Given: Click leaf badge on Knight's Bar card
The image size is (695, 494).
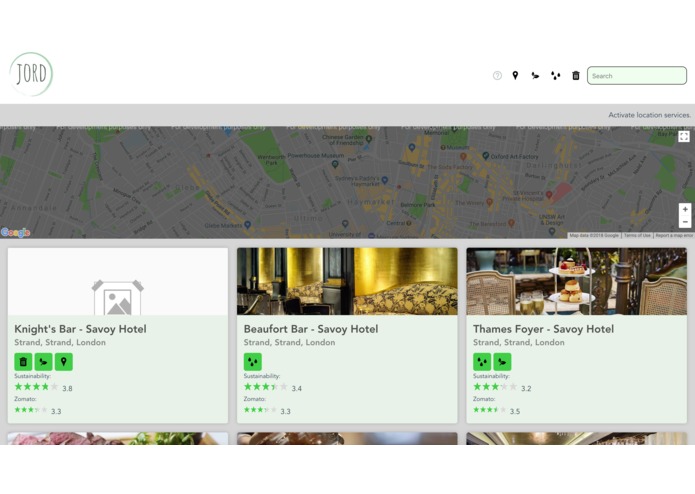Looking at the screenshot, I should click(x=43, y=362).
